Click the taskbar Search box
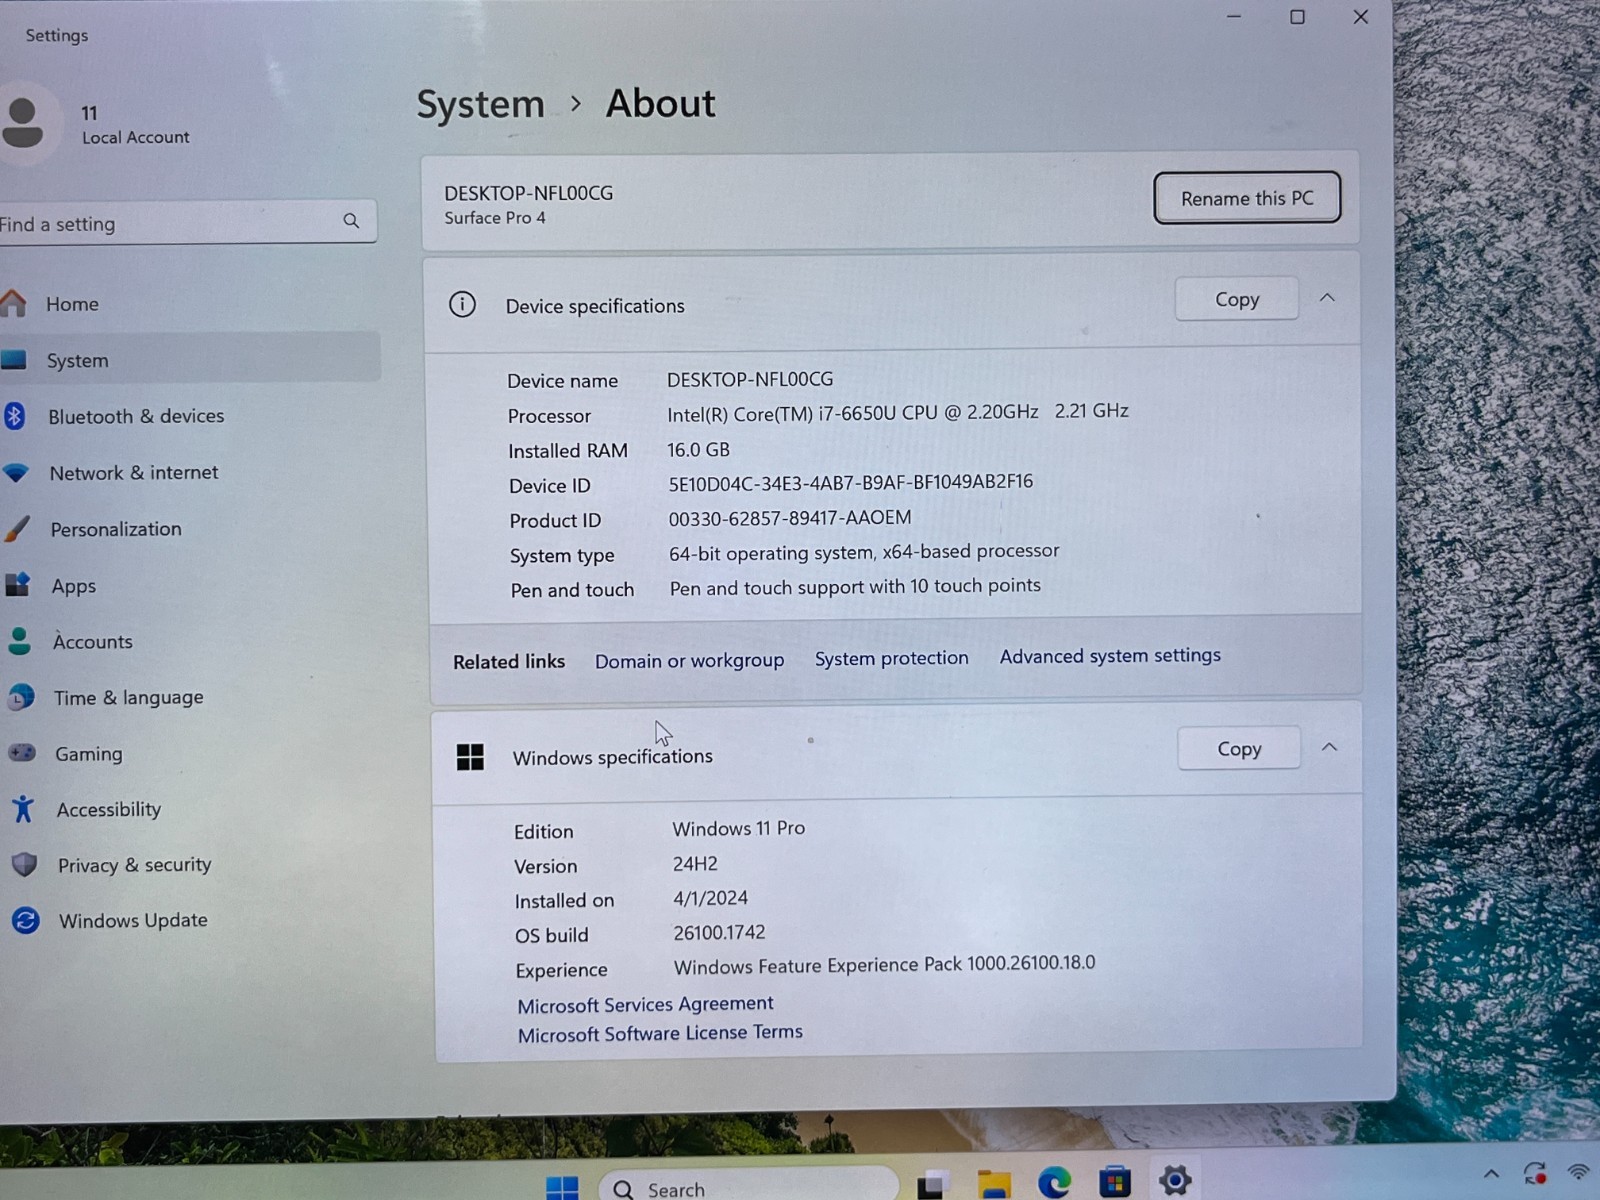 pyautogui.click(x=748, y=1186)
